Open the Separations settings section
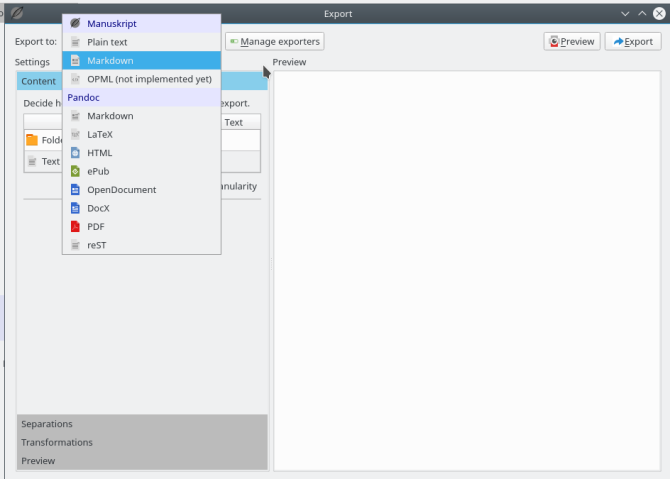 click(x=142, y=424)
